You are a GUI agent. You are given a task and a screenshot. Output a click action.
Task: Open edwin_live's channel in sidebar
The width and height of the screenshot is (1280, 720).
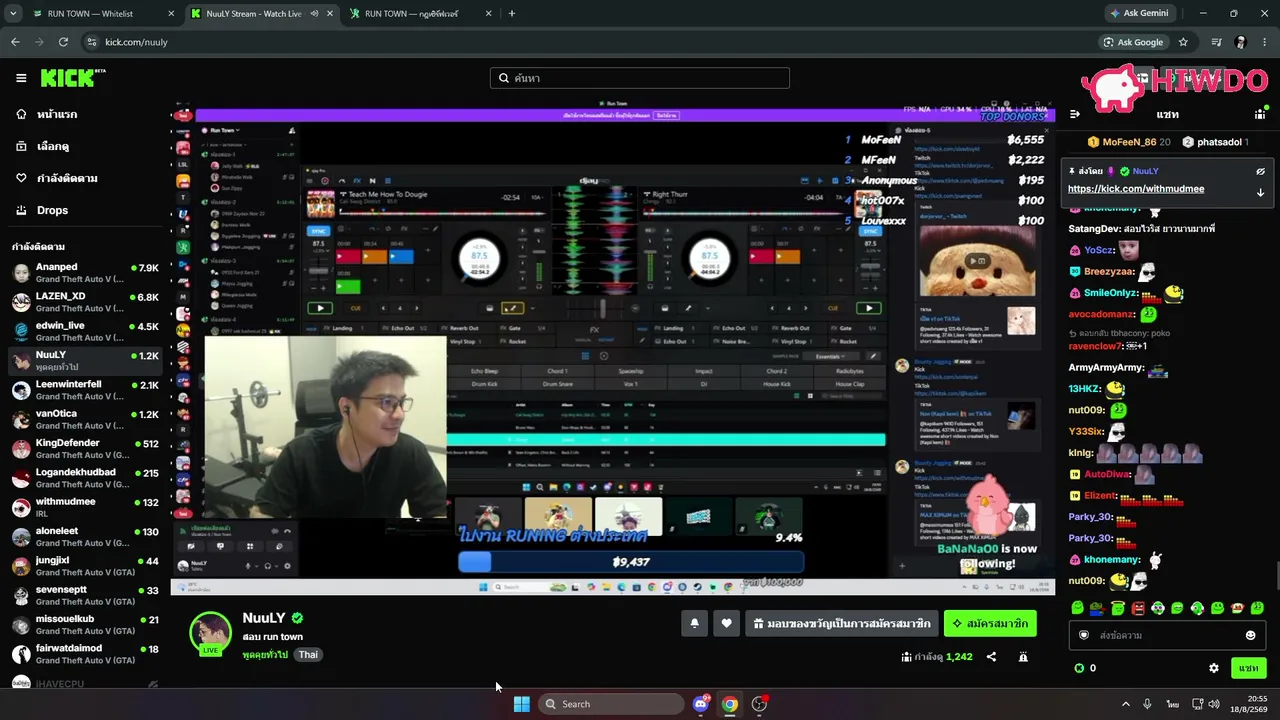click(85, 331)
